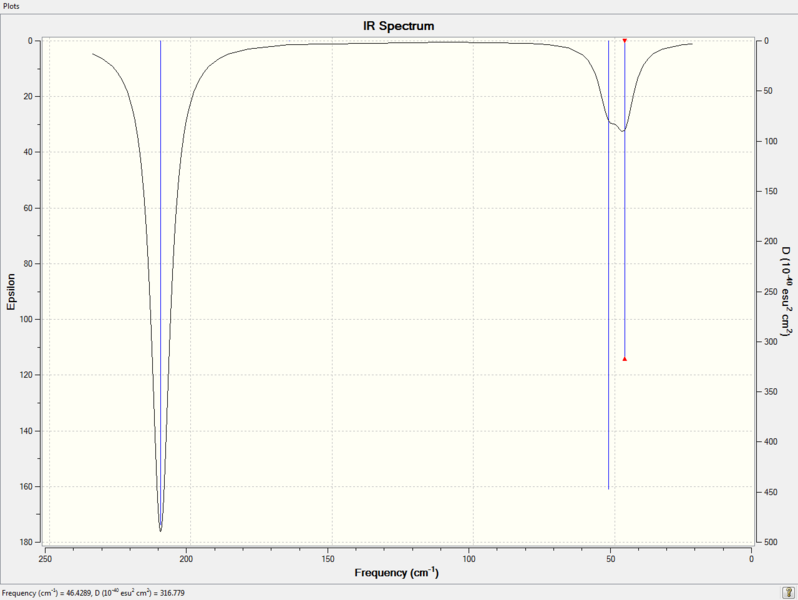Image resolution: width=798 pixels, height=600 pixels.
Task: Select the blue peak line near 51 cm-1
Action: click(608, 265)
